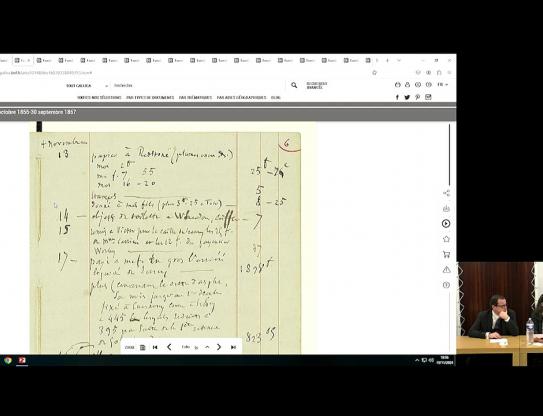Open the BLOG menu item
The width and height of the screenshot is (543, 416).
click(276, 98)
